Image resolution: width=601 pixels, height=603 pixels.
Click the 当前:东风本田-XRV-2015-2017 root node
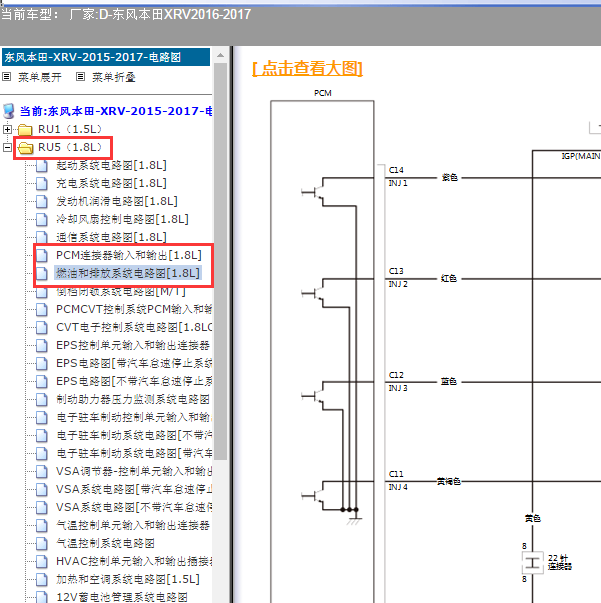point(116,111)
